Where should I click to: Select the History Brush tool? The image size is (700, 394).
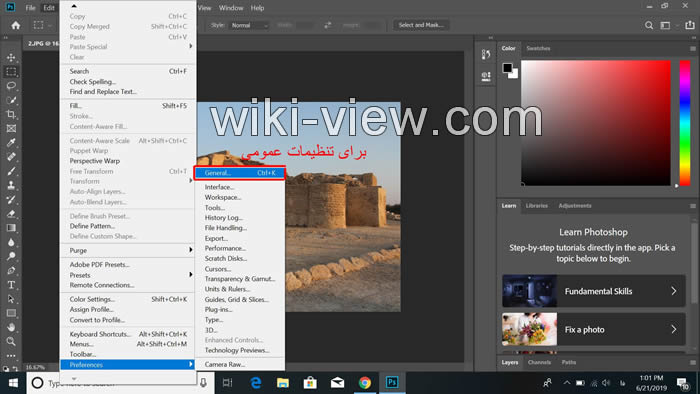[x=11, y=199]
